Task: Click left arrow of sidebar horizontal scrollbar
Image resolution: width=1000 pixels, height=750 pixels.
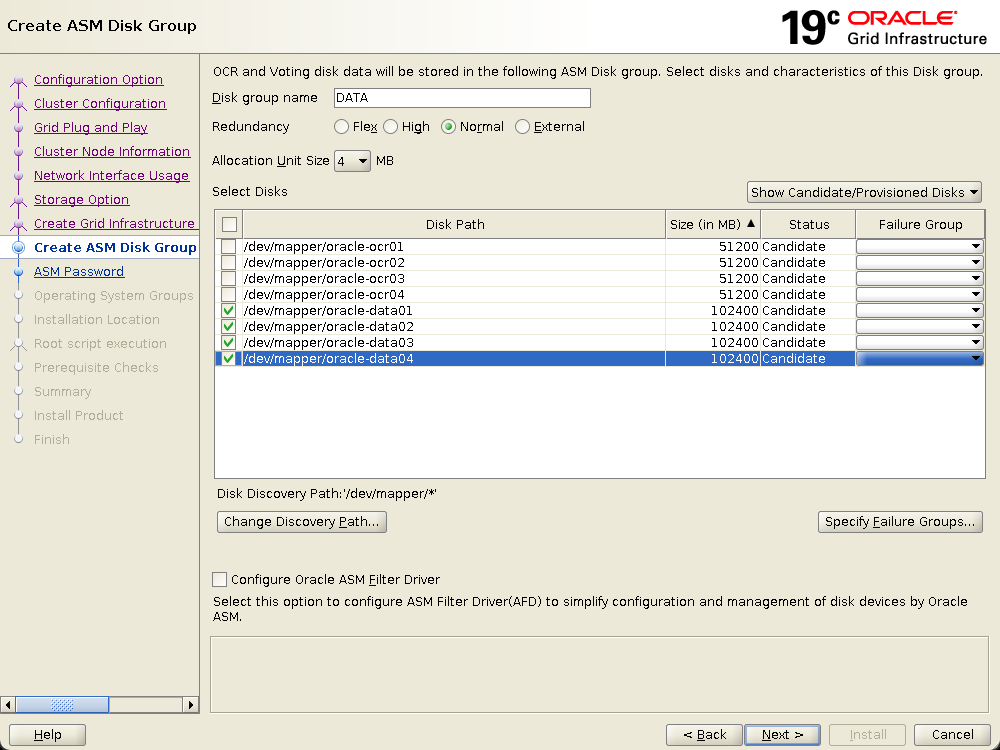Action: point(9,705)
